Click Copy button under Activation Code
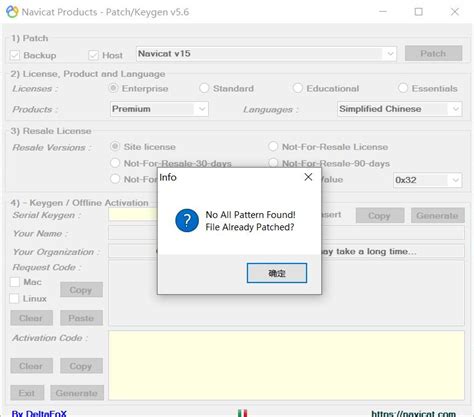The width and height of the screenshot is (474, 417). coord(81,366)
